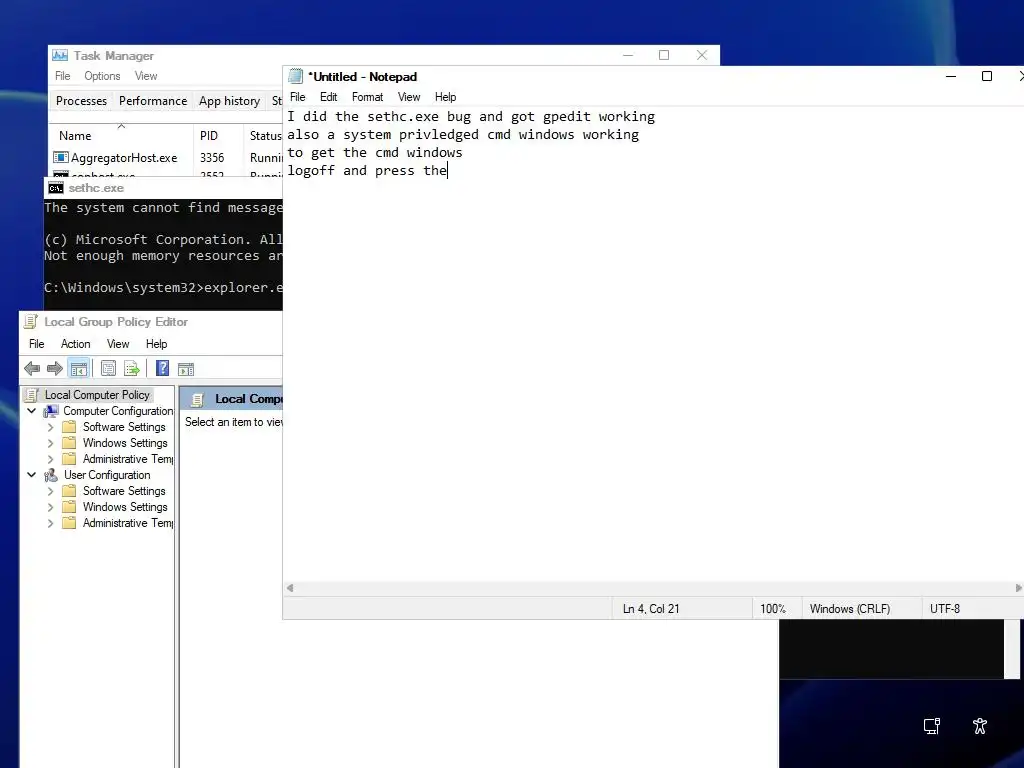Click AggregatorHost.exe process icon in Task Manager
Viewport: 1024px width, 768px height.
tap(61, 157)
